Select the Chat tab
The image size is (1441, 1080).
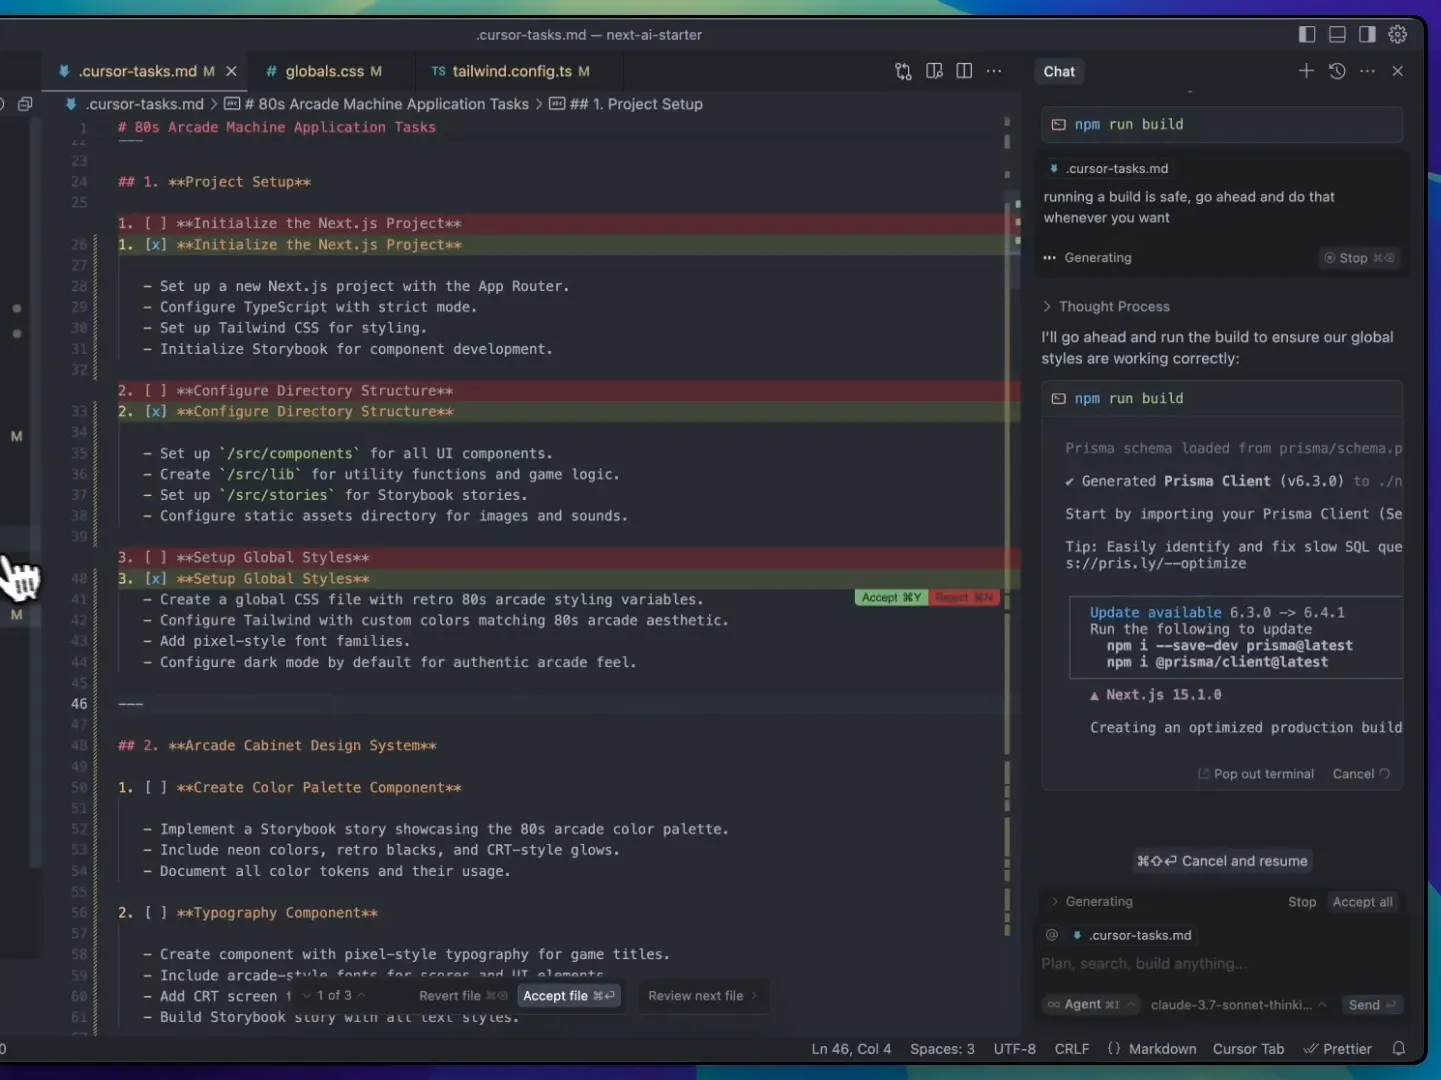(x=1059, y=71)
